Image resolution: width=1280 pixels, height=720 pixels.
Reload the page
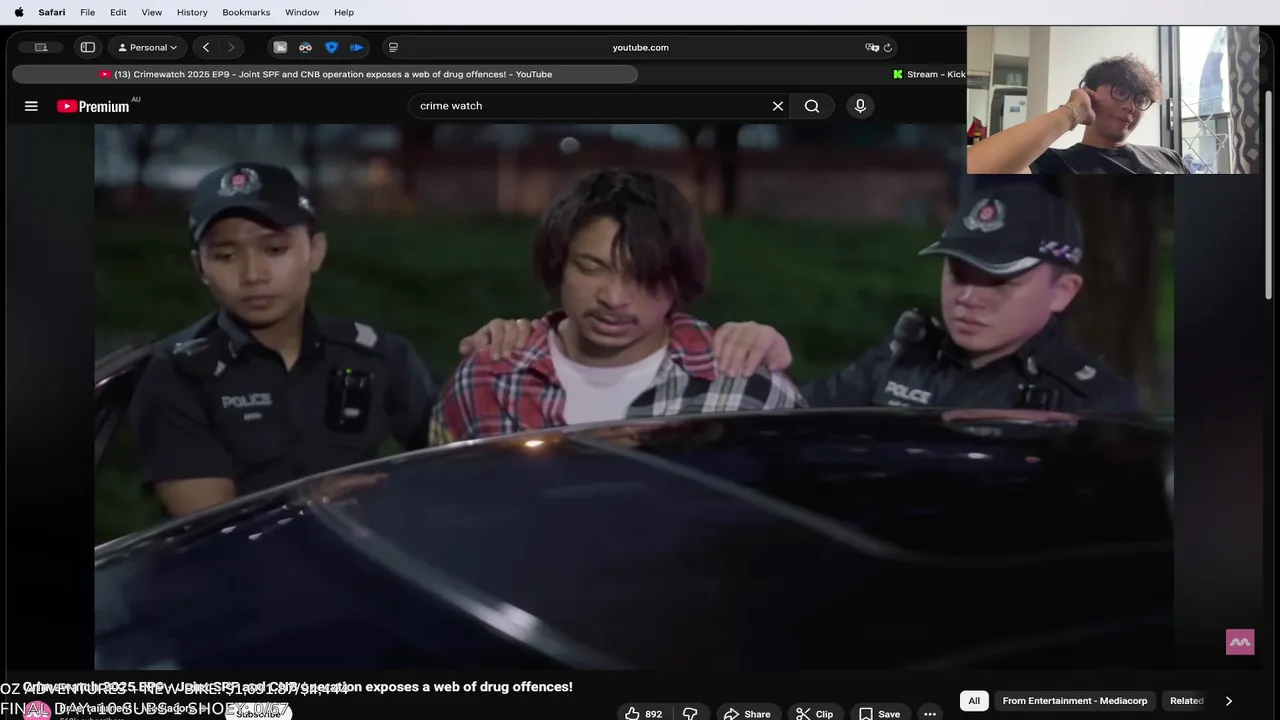click(887, 47)
